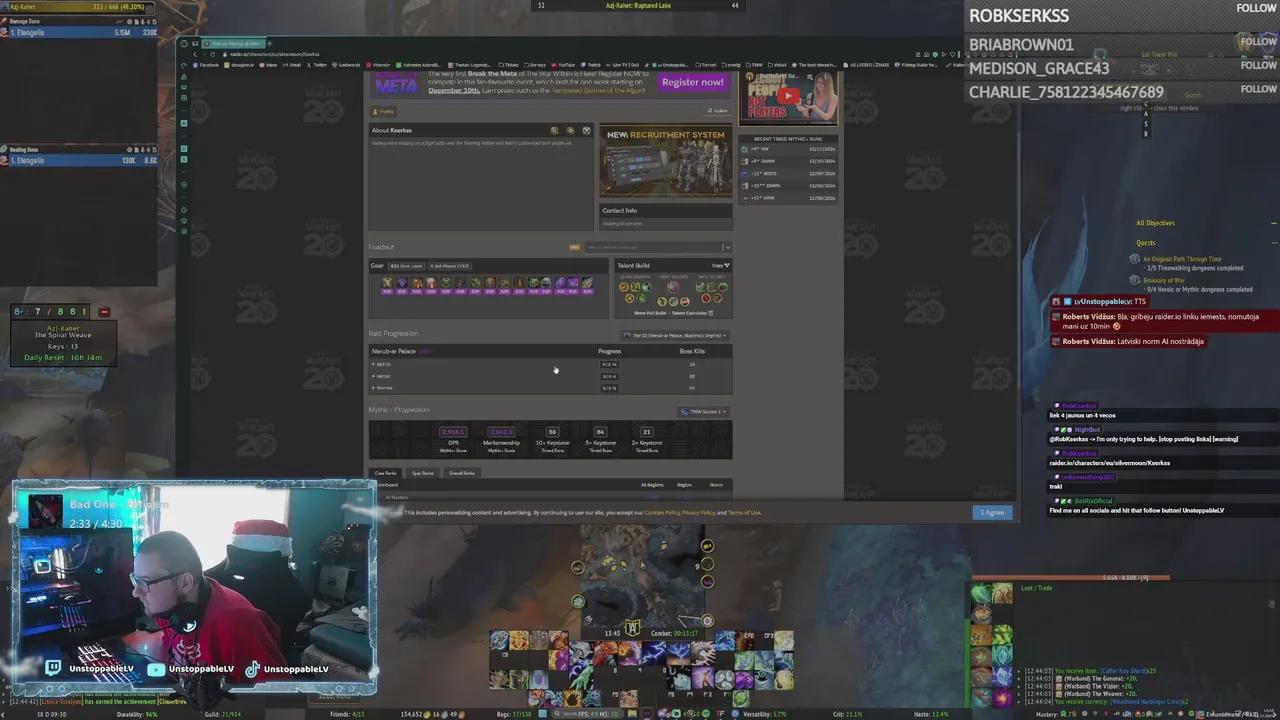Open the Cookies Policy link
The height and width of the screenshot is (720, 1280).
(x=662, y=513)
